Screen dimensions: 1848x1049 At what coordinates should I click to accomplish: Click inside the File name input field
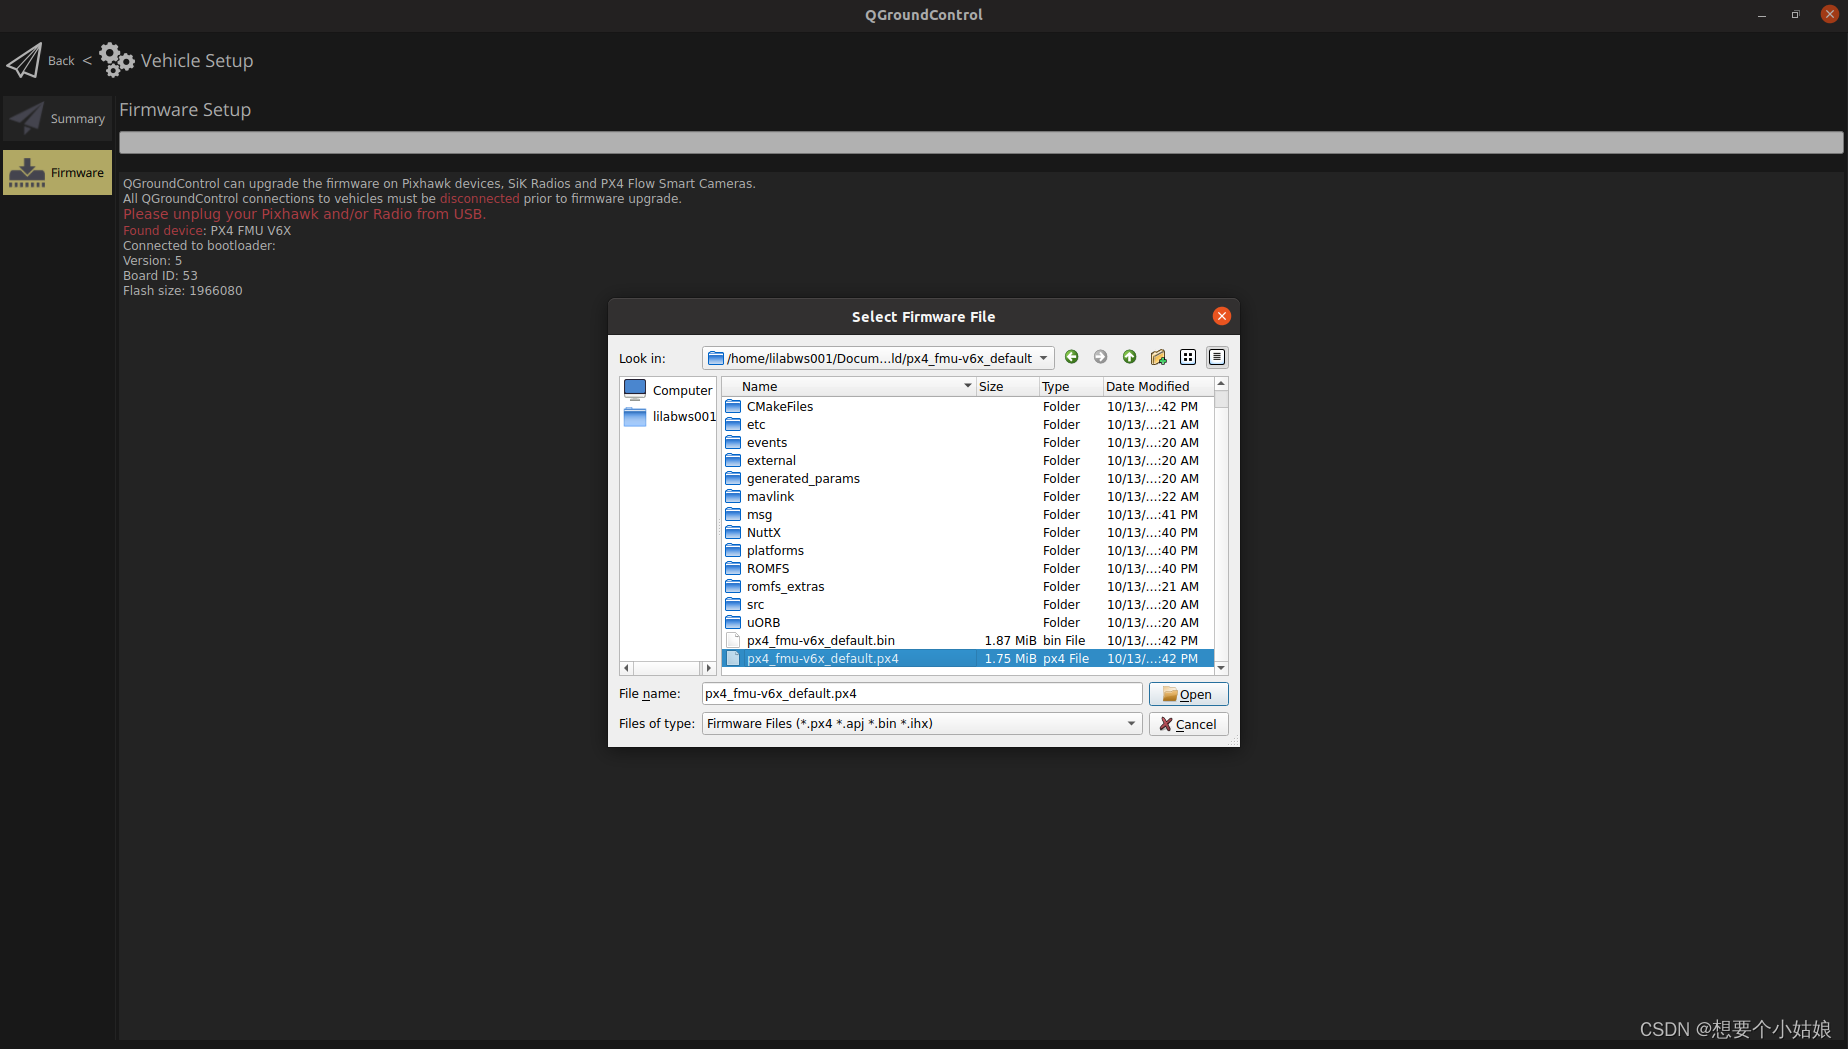(x=920, y=693)
